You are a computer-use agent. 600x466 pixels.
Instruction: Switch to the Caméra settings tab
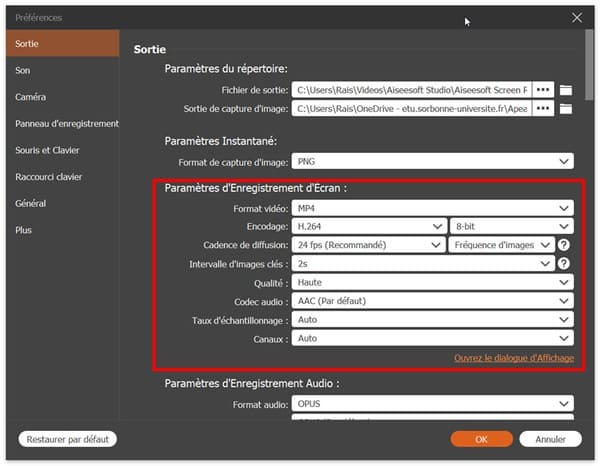click(30, 97)
